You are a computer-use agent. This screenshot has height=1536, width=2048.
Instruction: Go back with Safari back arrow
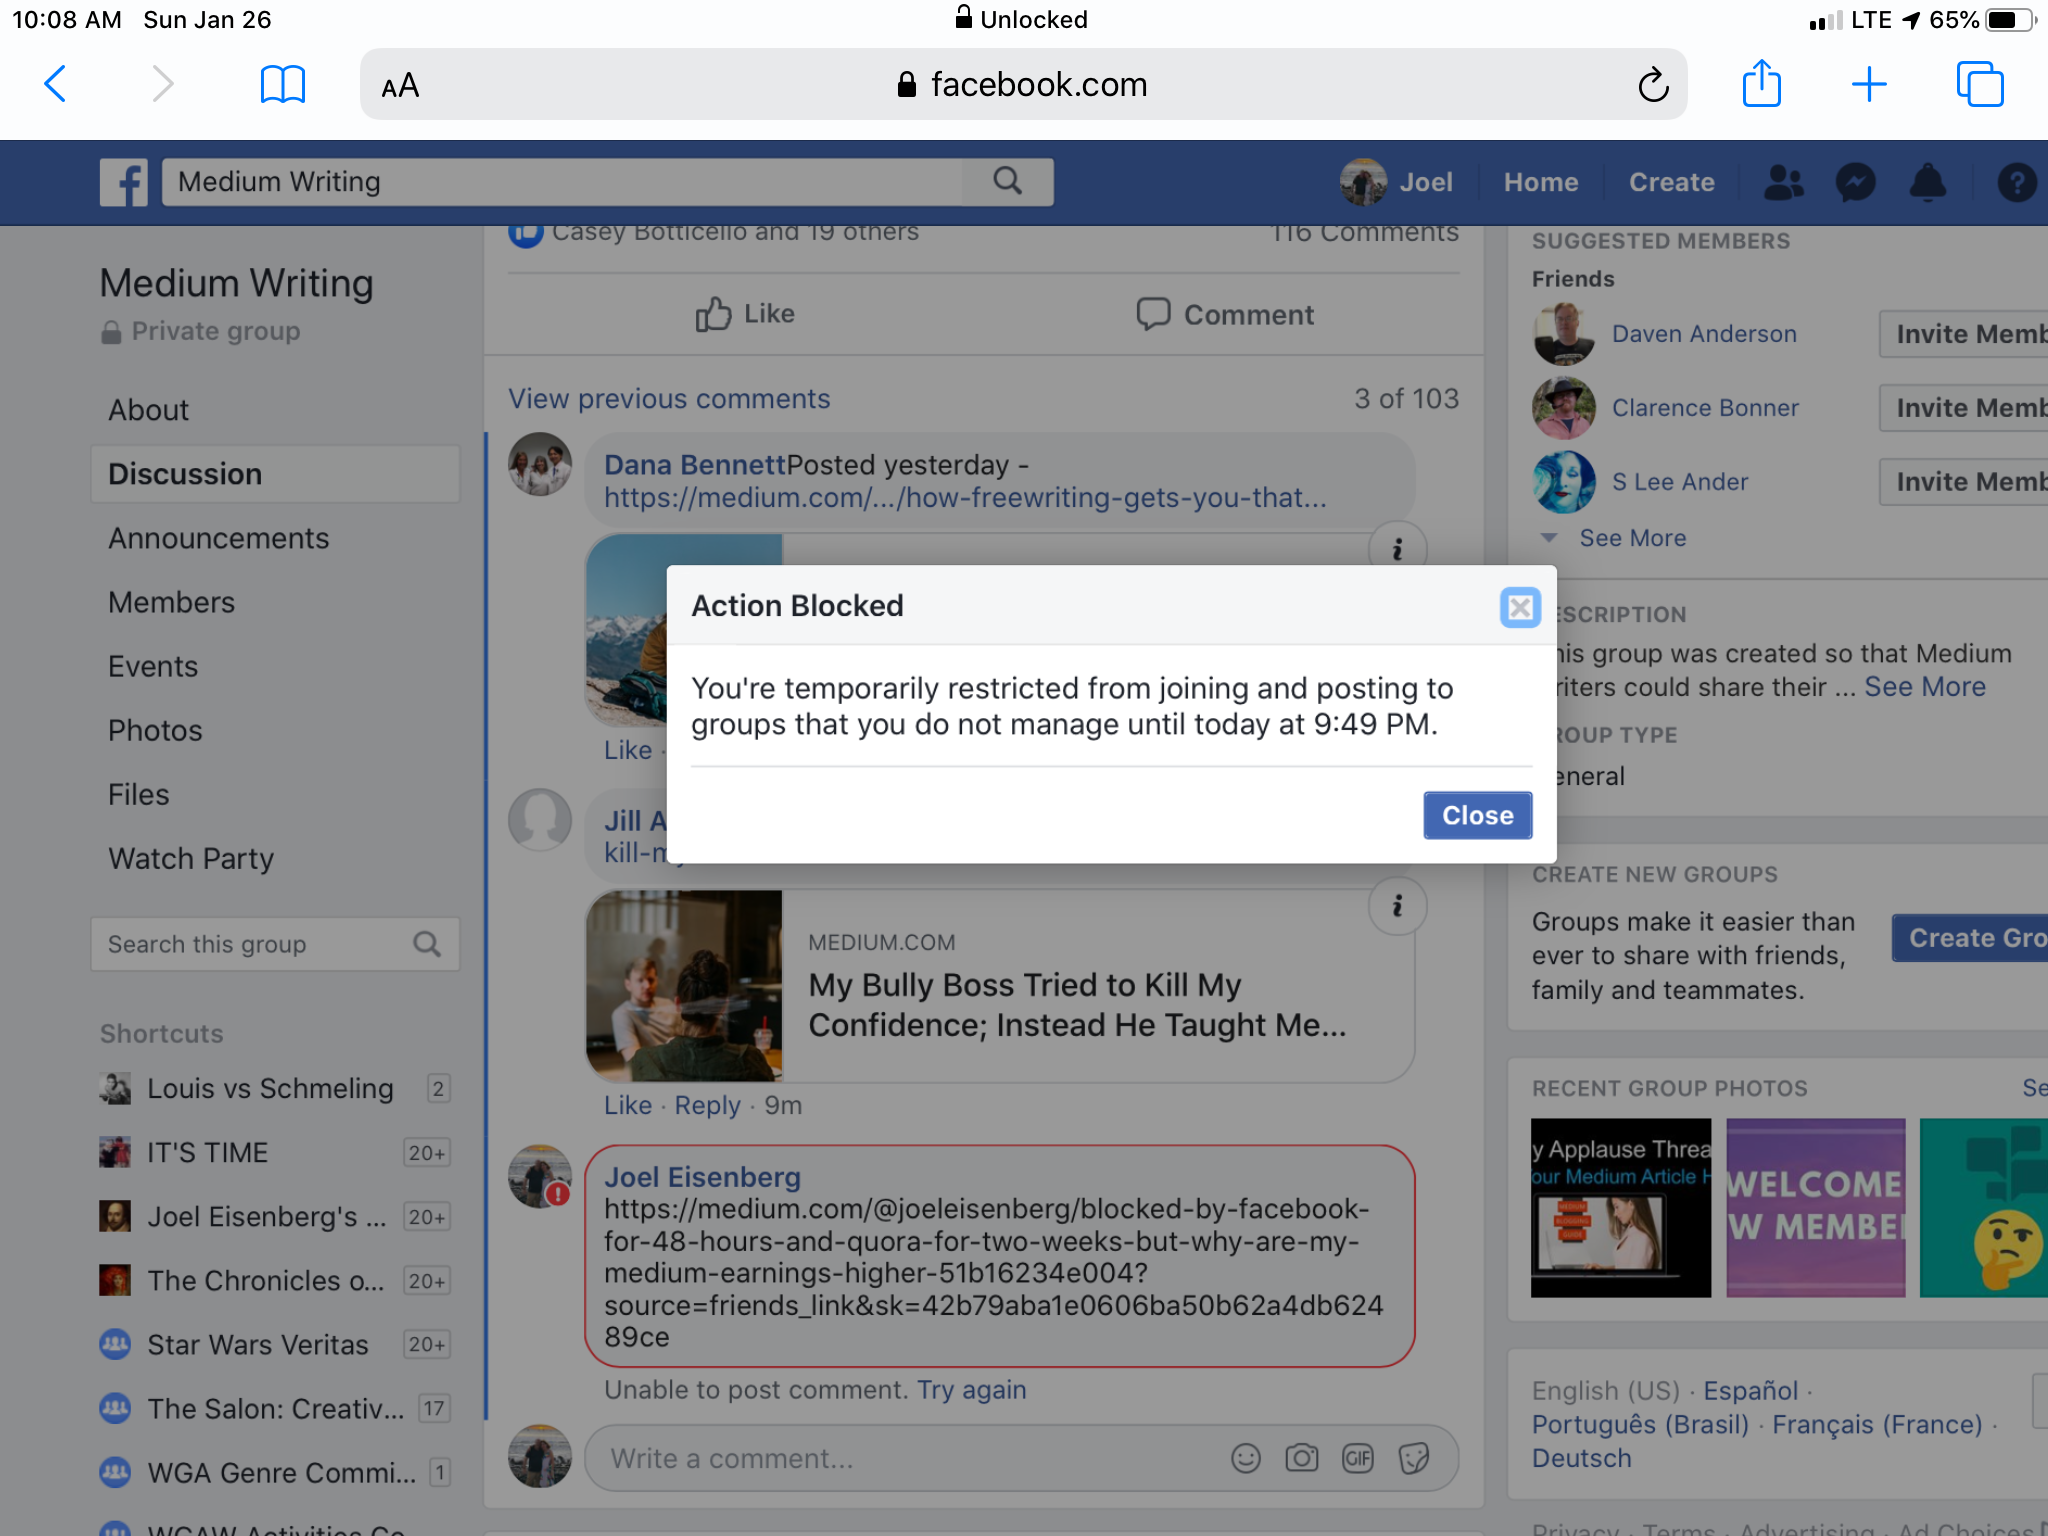(56, 84)
